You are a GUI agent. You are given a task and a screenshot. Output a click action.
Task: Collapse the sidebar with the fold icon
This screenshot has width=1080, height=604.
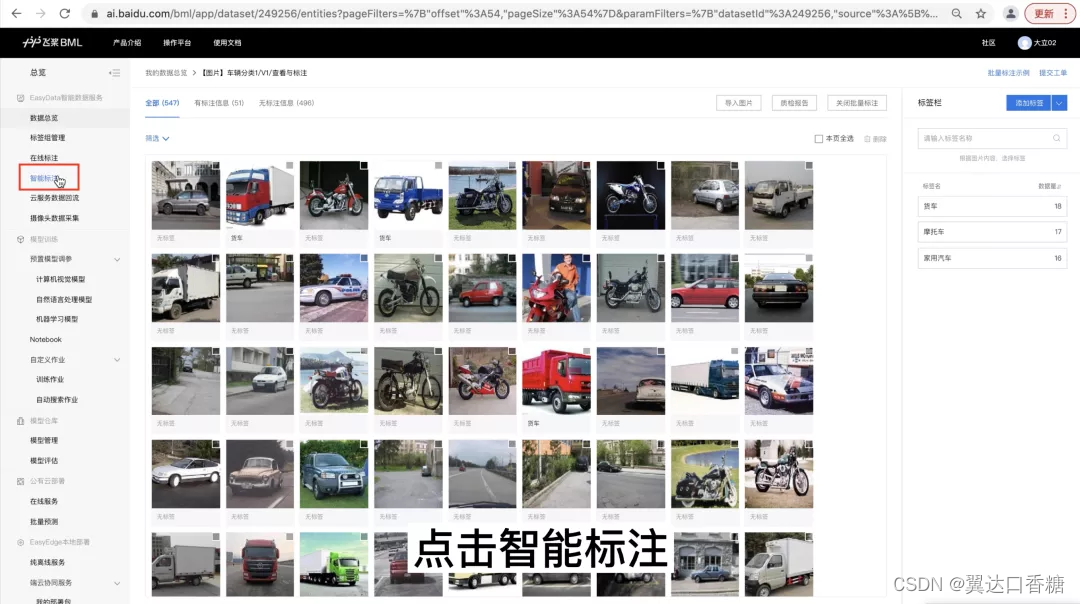click(114, 72)
